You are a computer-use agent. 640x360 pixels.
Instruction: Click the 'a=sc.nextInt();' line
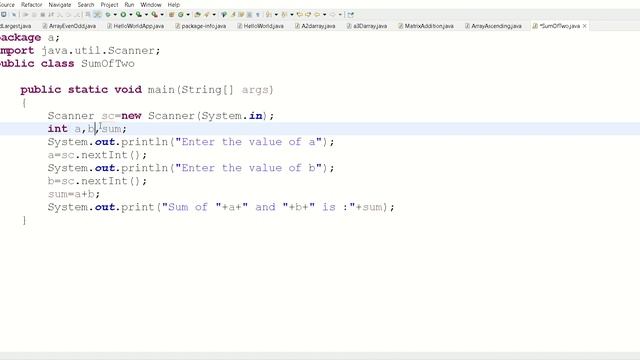coord(97,155)
